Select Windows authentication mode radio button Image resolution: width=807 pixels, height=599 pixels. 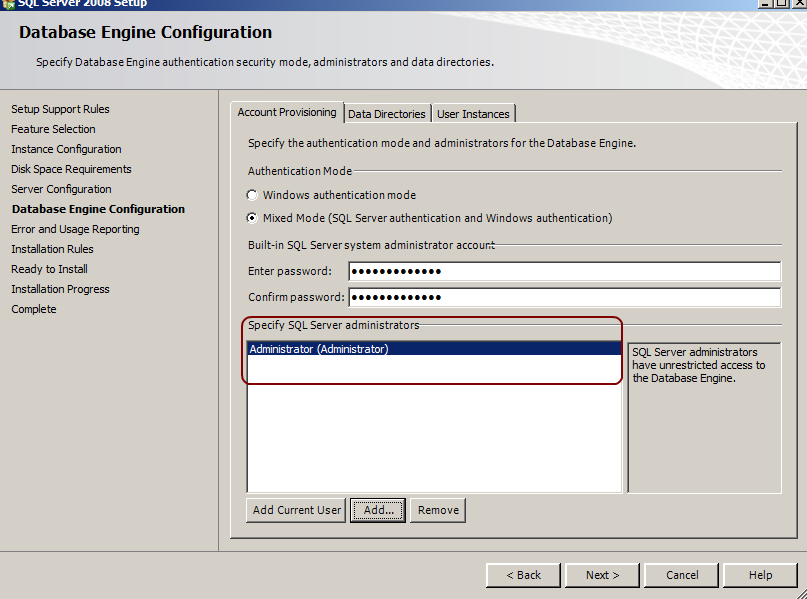[x=253, y=195]
